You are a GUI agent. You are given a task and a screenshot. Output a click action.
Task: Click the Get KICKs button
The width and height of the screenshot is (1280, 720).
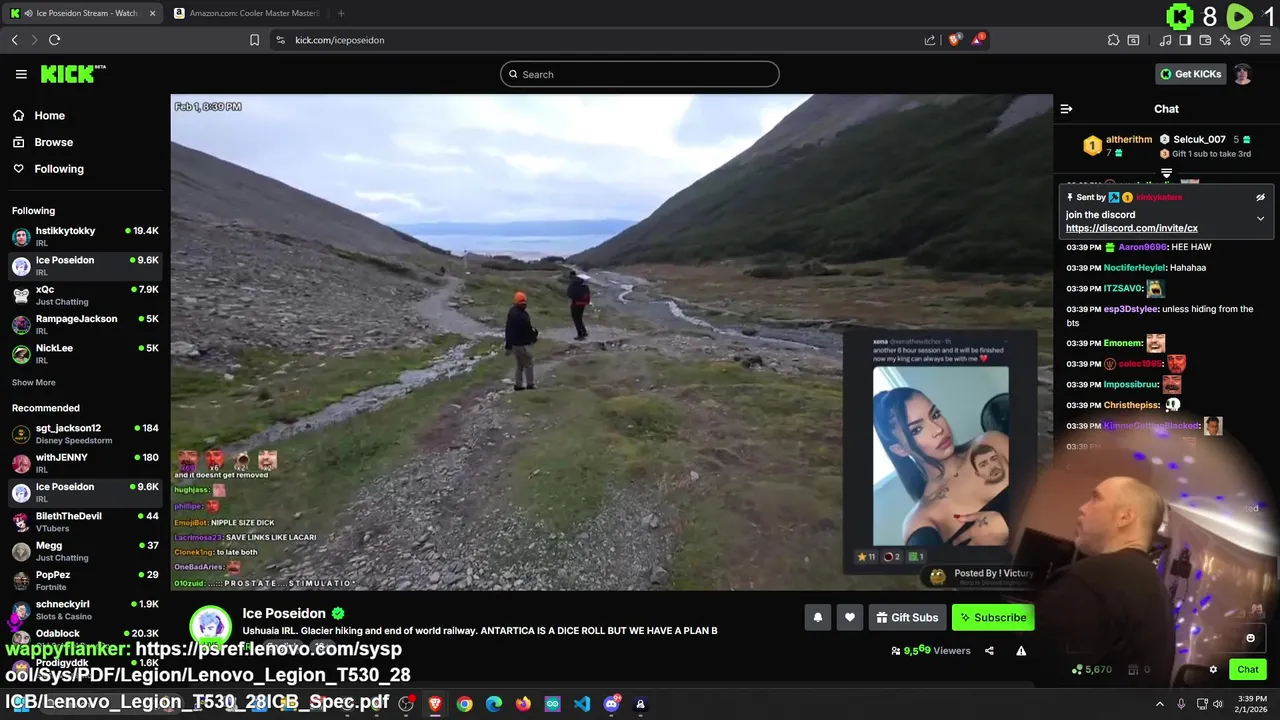coord(1190,74)
